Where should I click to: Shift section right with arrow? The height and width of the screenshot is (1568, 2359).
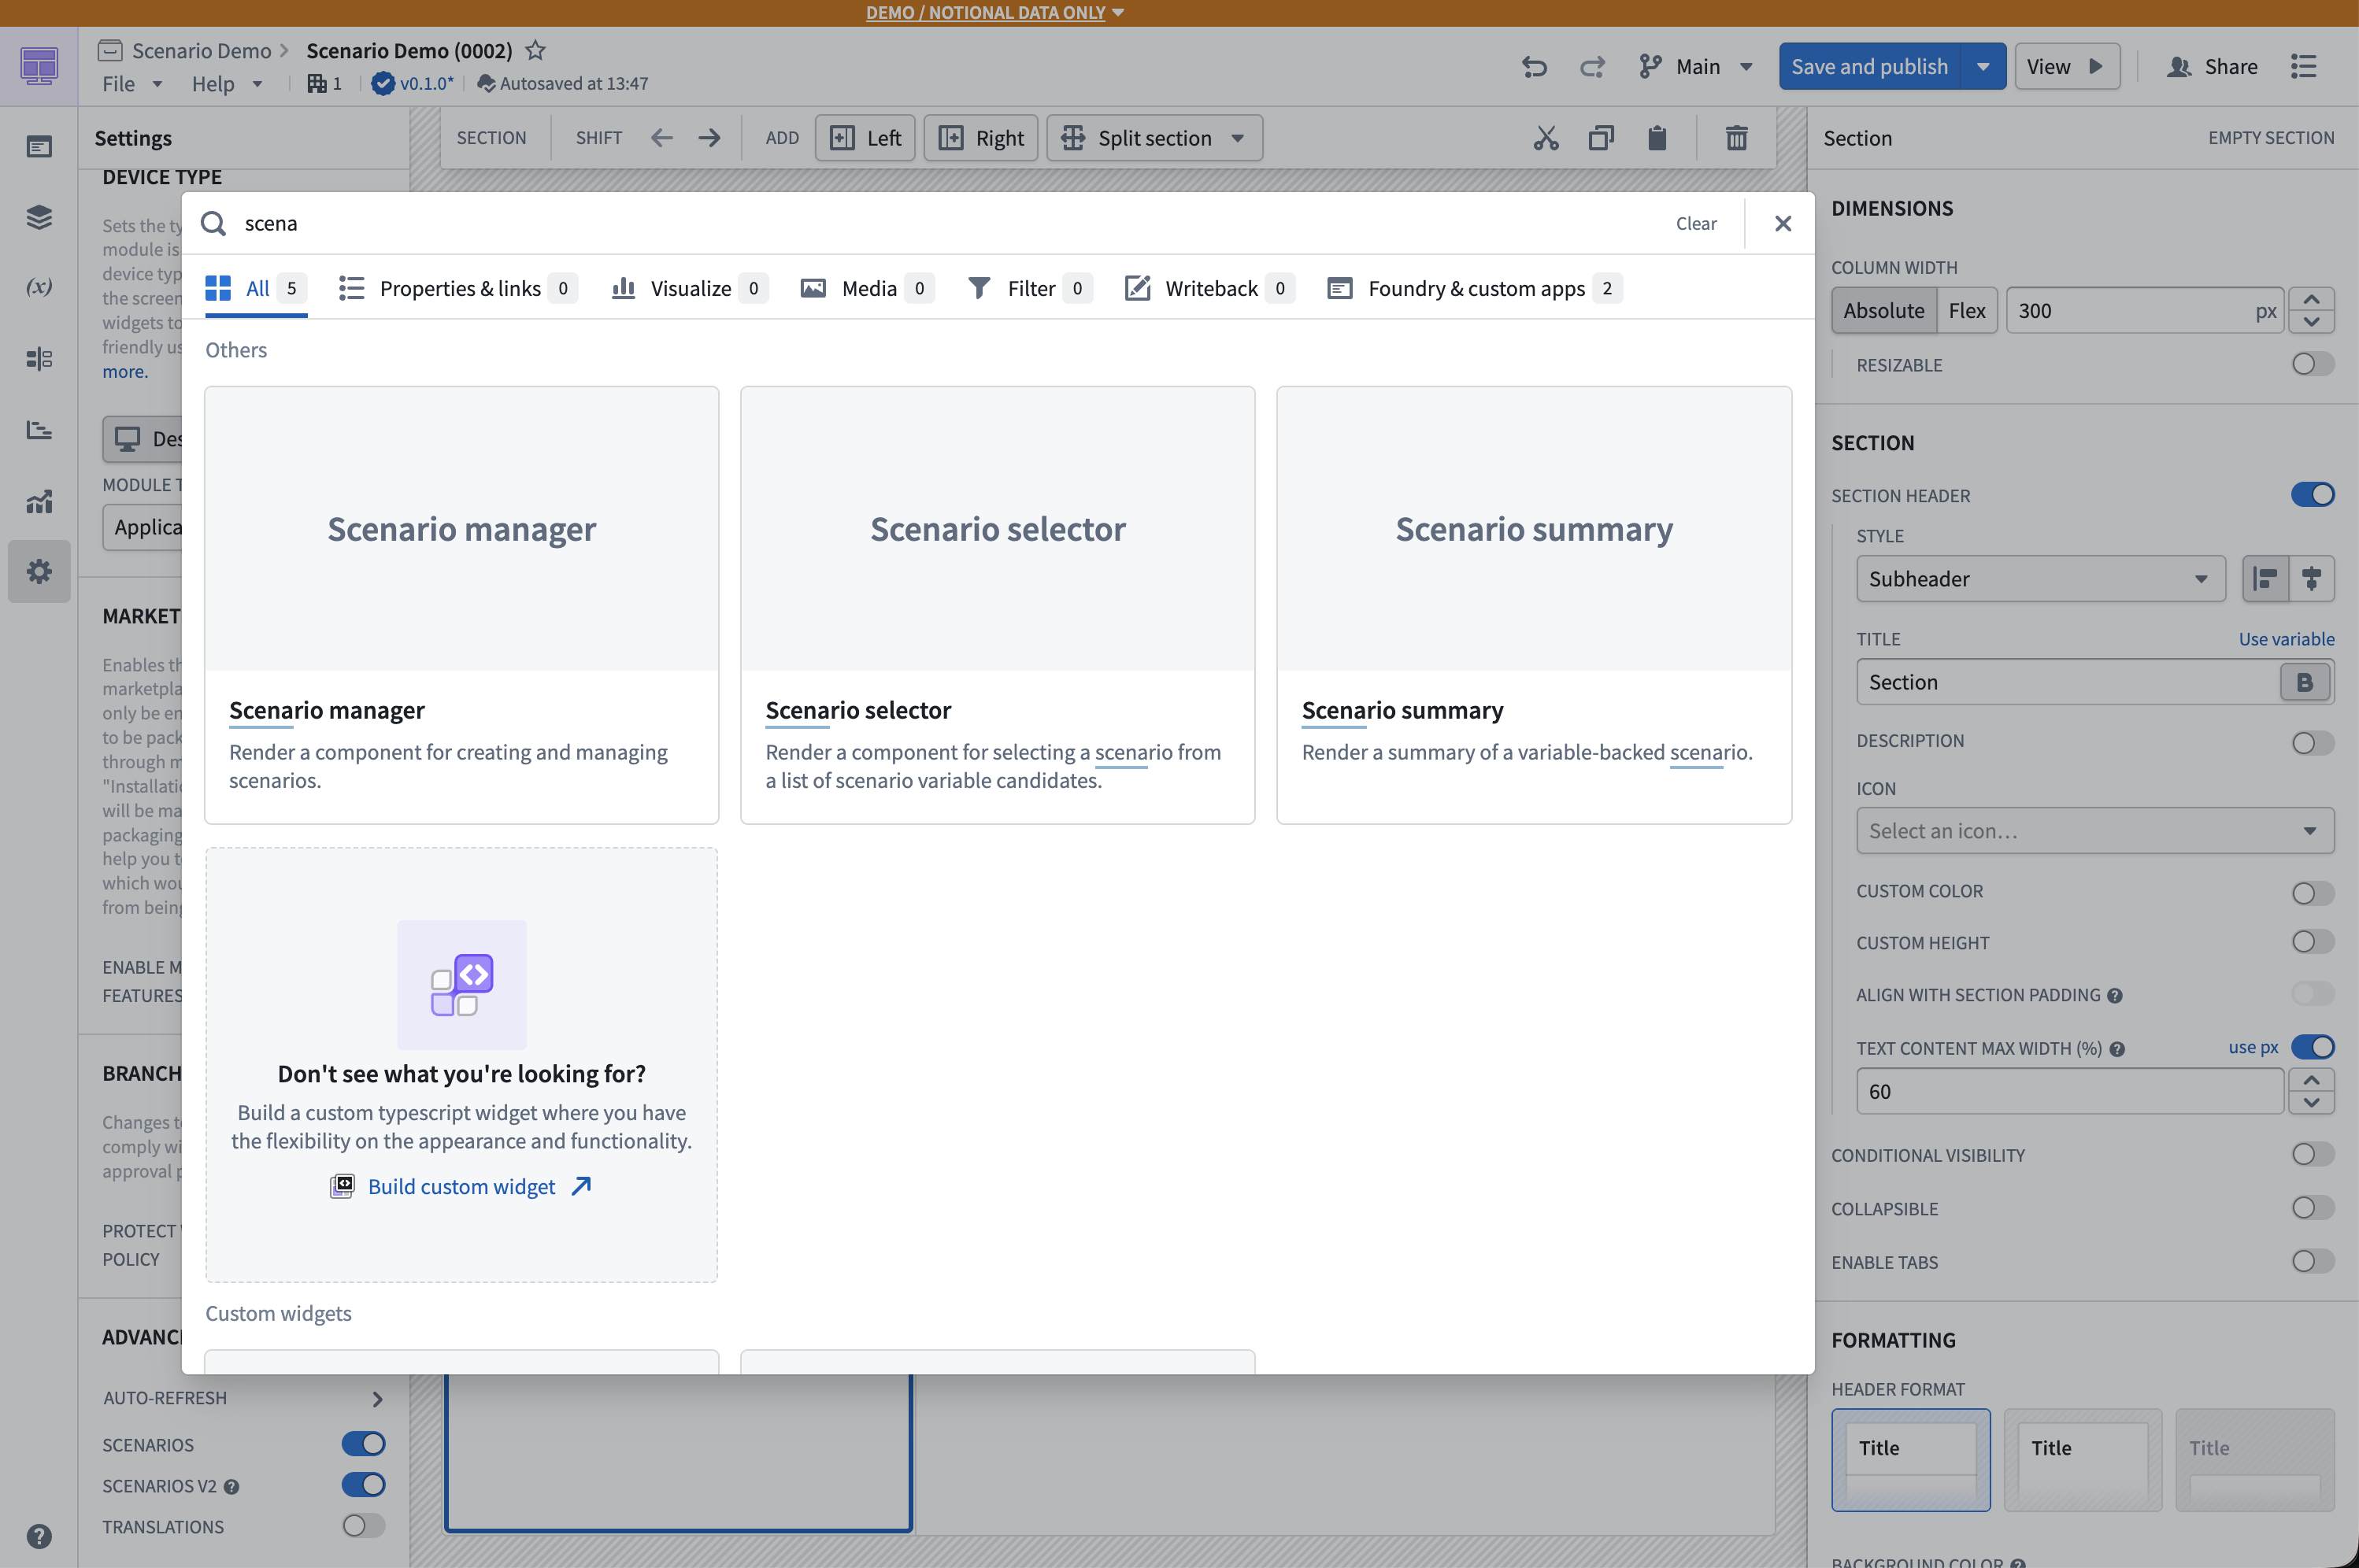tap(709, 138)
